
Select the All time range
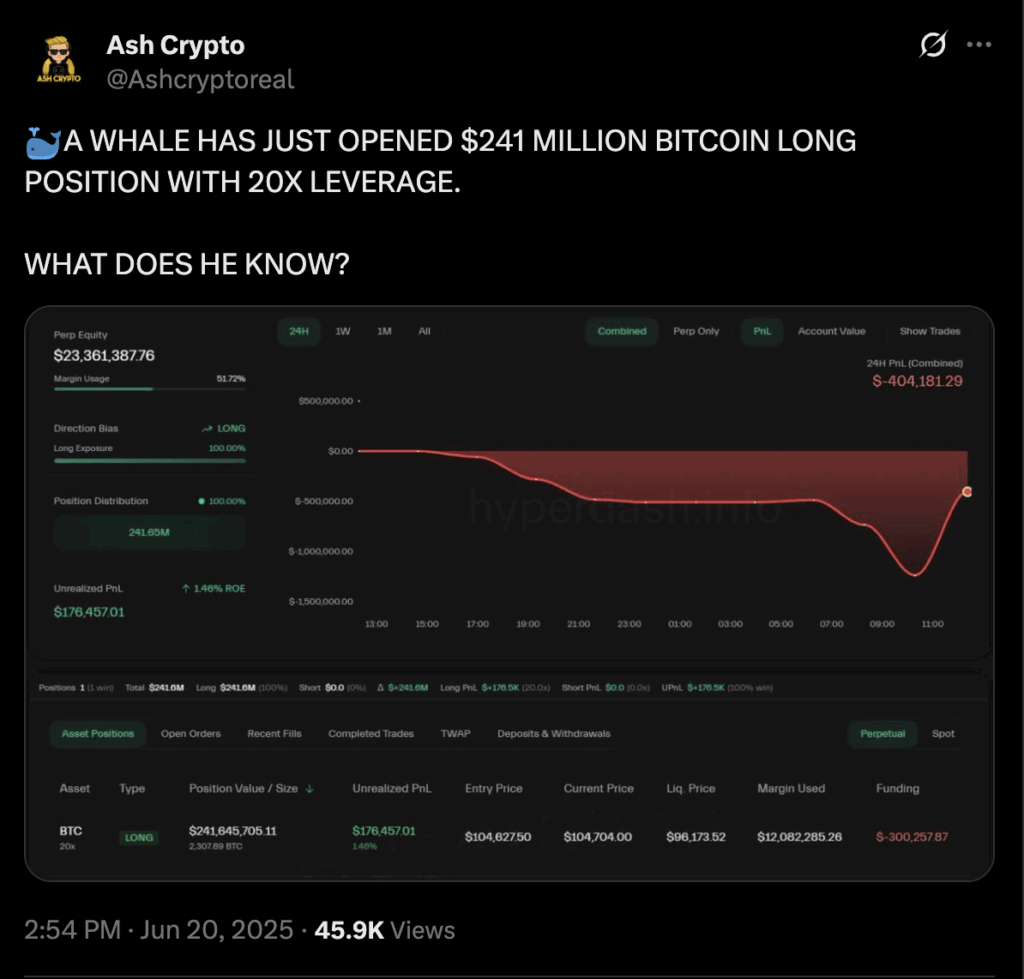[424, 331]
